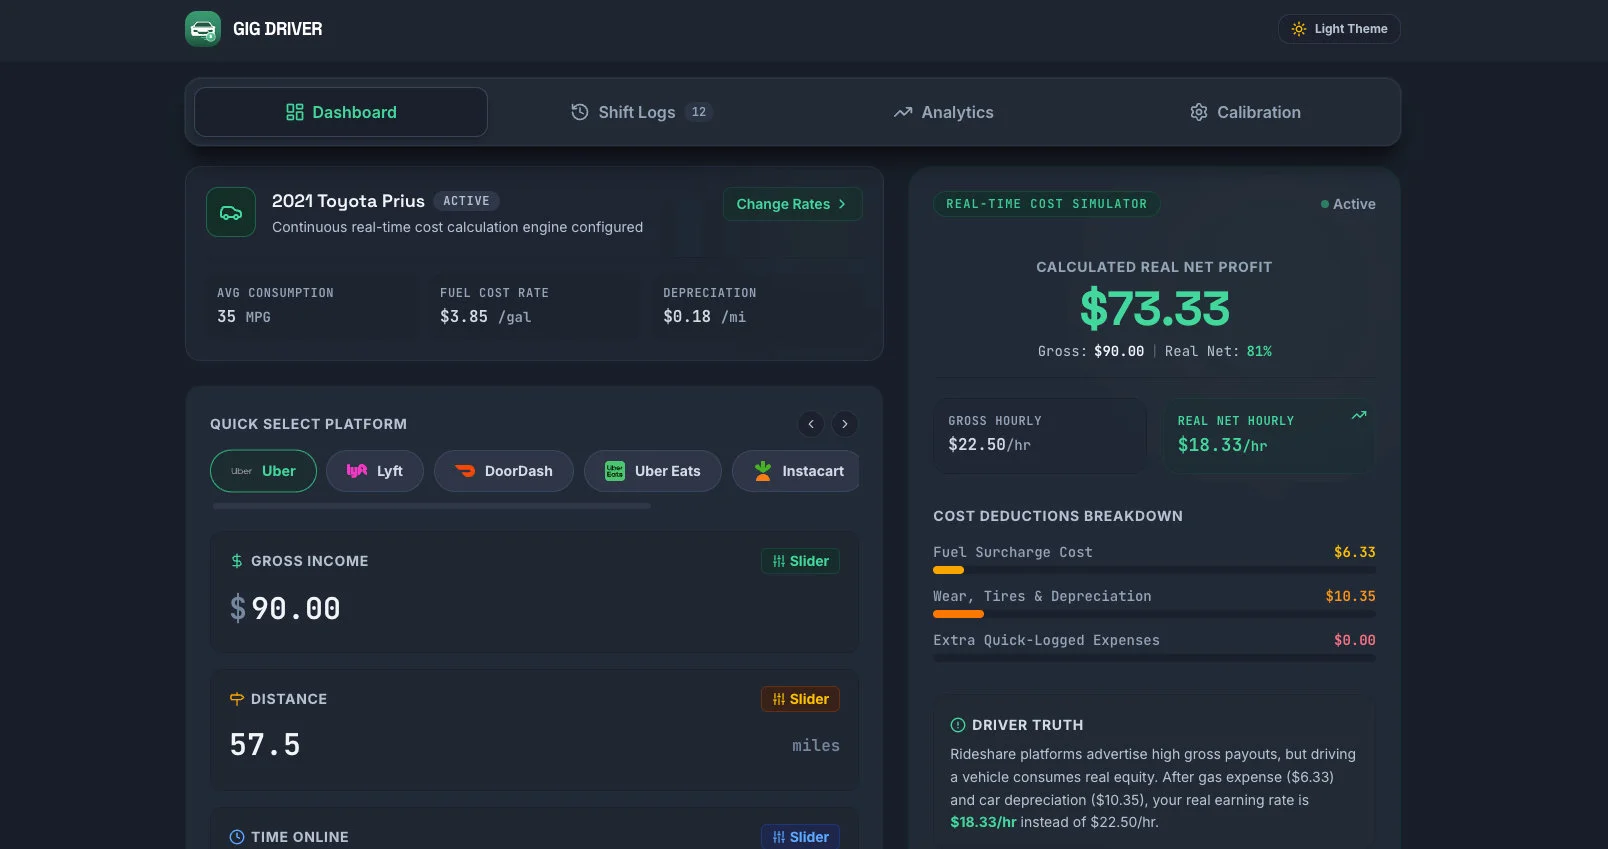Click the 2021 Toyota Prius car icon
The width and height of the screenshot is (1608, 849).
tap(231, 213)
